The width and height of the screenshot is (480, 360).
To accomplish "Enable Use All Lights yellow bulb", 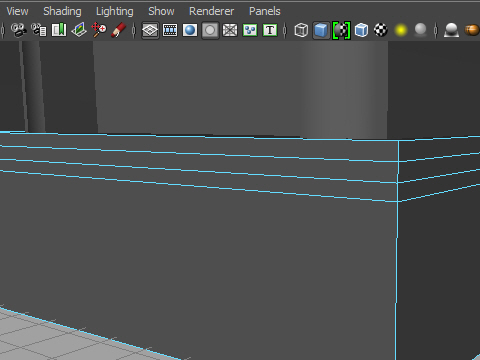I will [401, 30].
